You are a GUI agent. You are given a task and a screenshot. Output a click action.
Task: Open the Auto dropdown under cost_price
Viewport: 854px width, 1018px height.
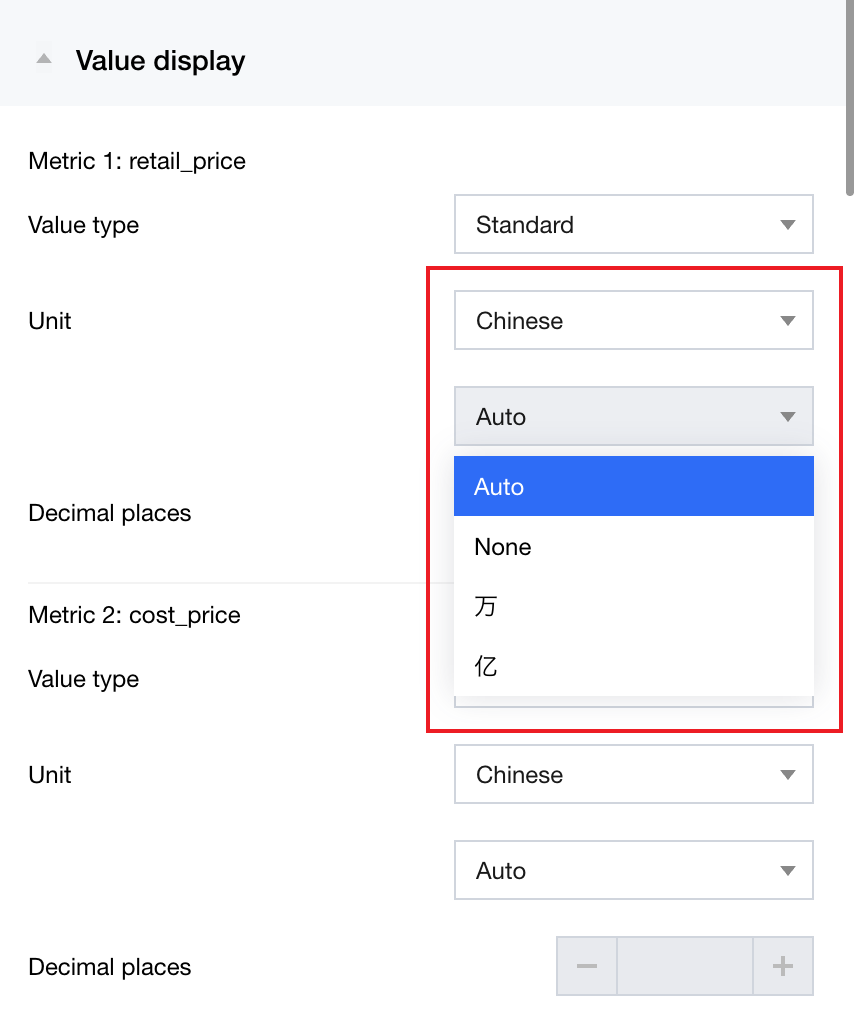pyautogui.click(x=633, y=871)
